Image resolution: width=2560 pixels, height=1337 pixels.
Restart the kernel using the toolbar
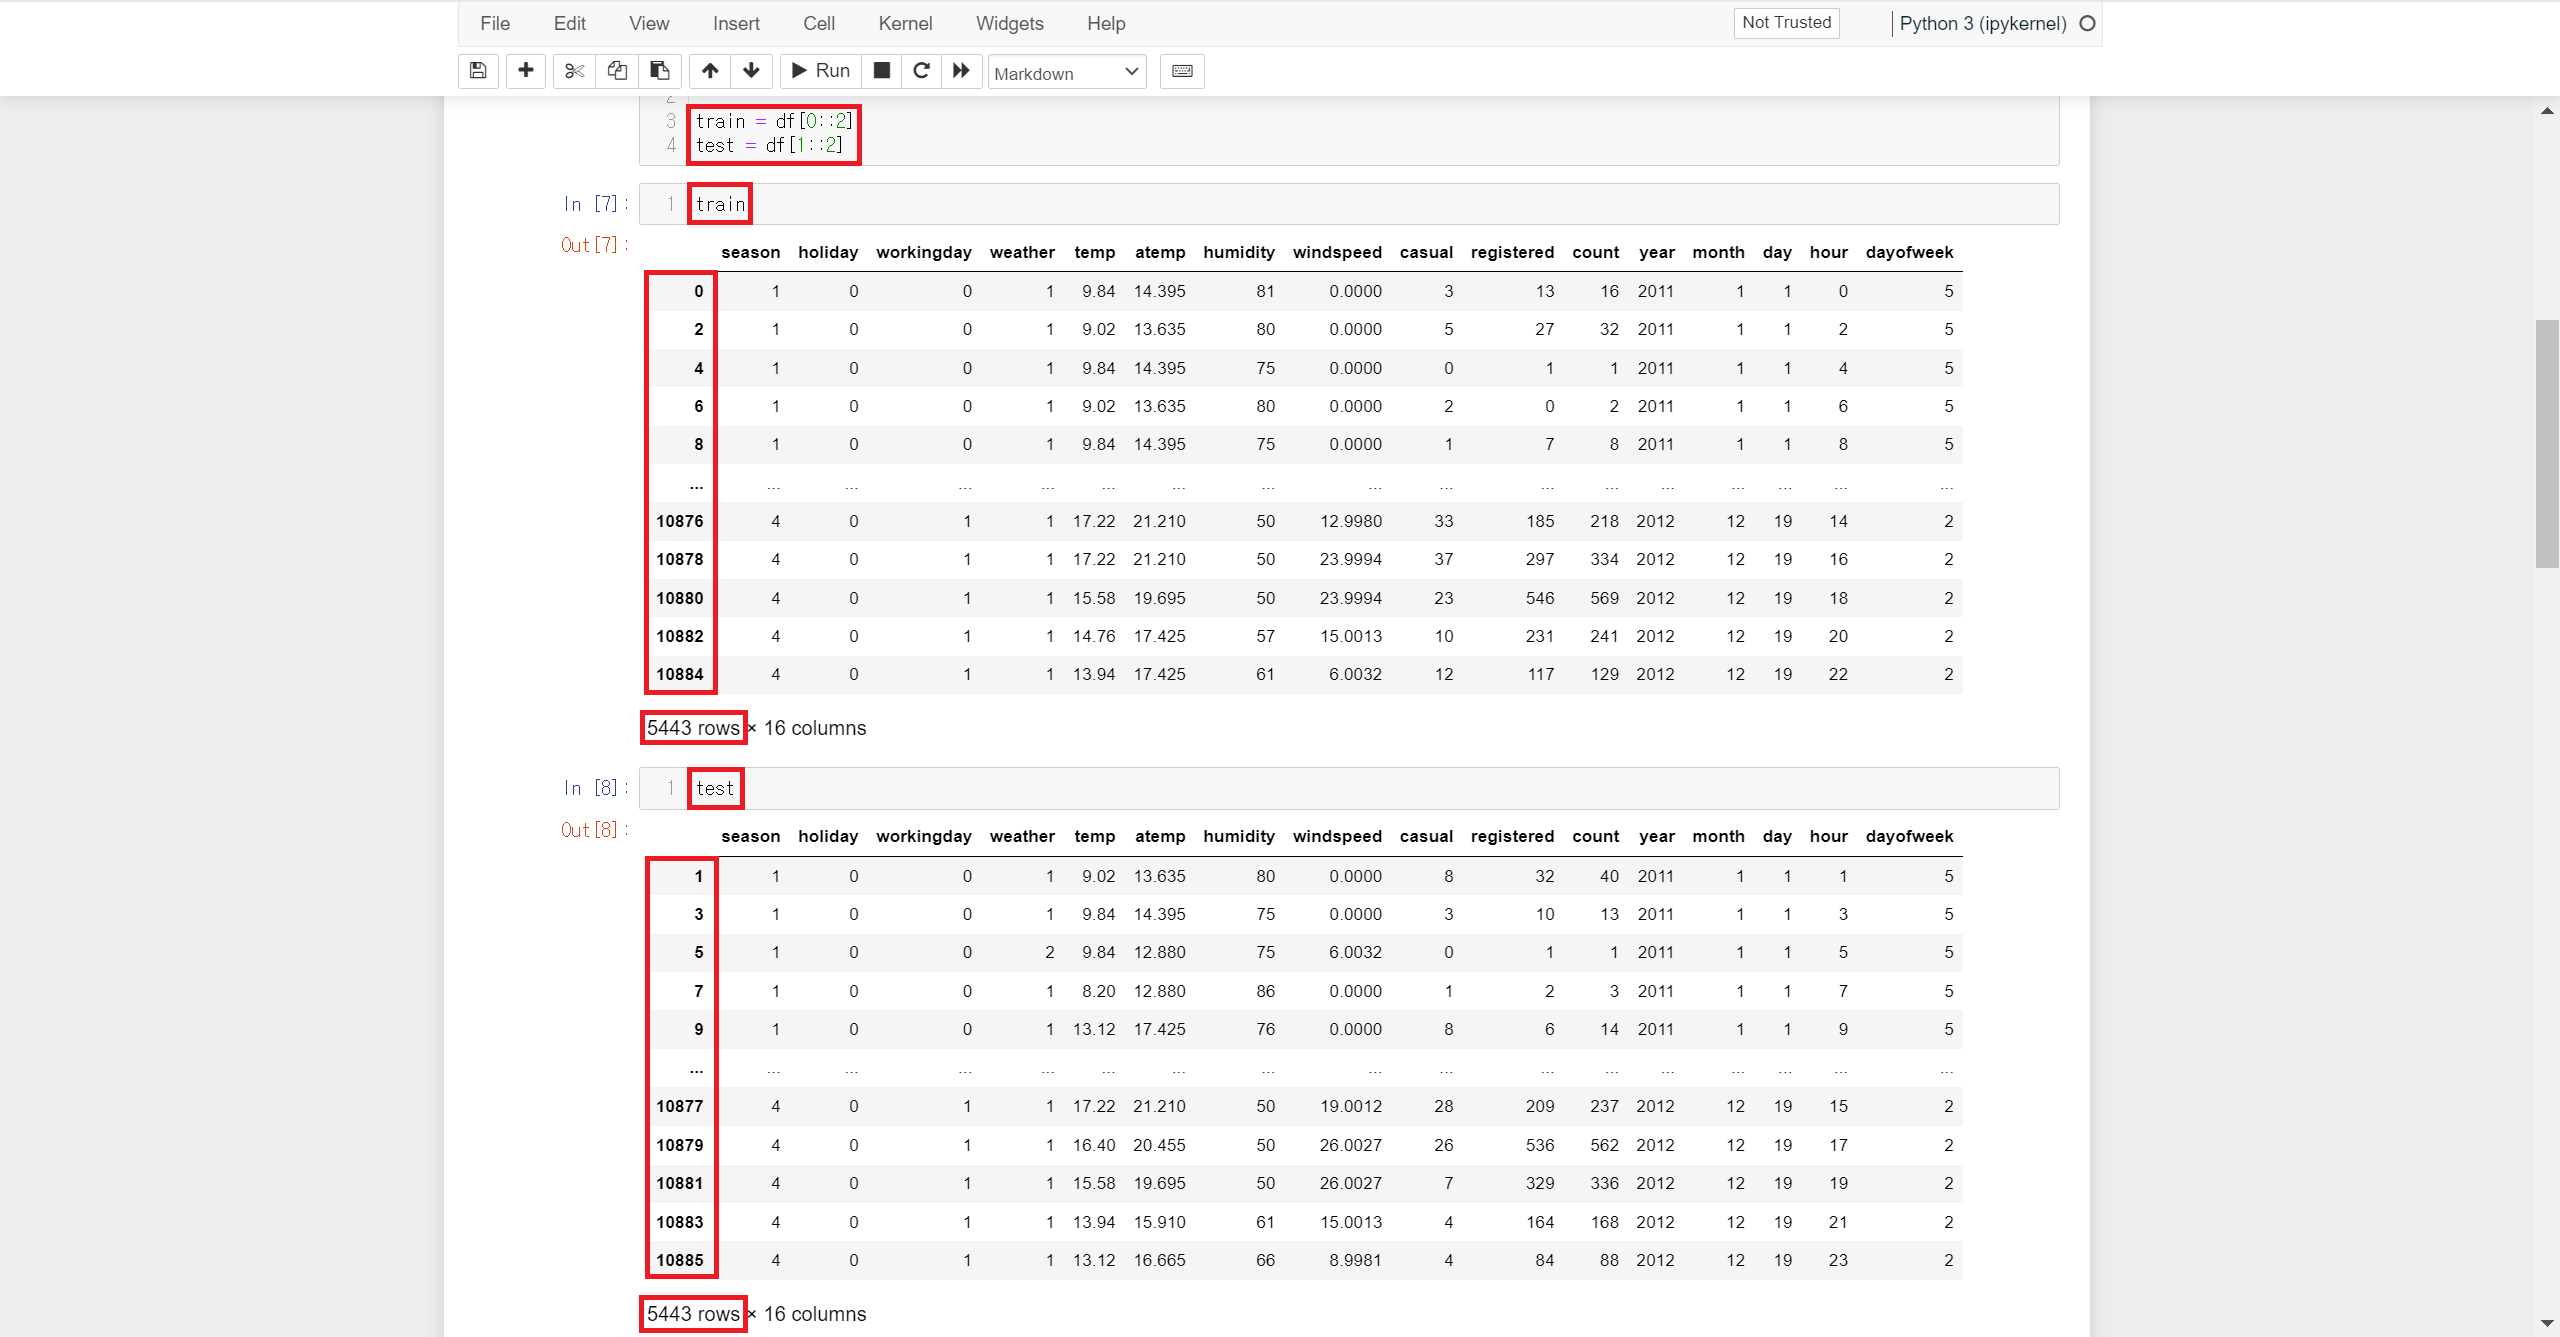click(921, 71)
